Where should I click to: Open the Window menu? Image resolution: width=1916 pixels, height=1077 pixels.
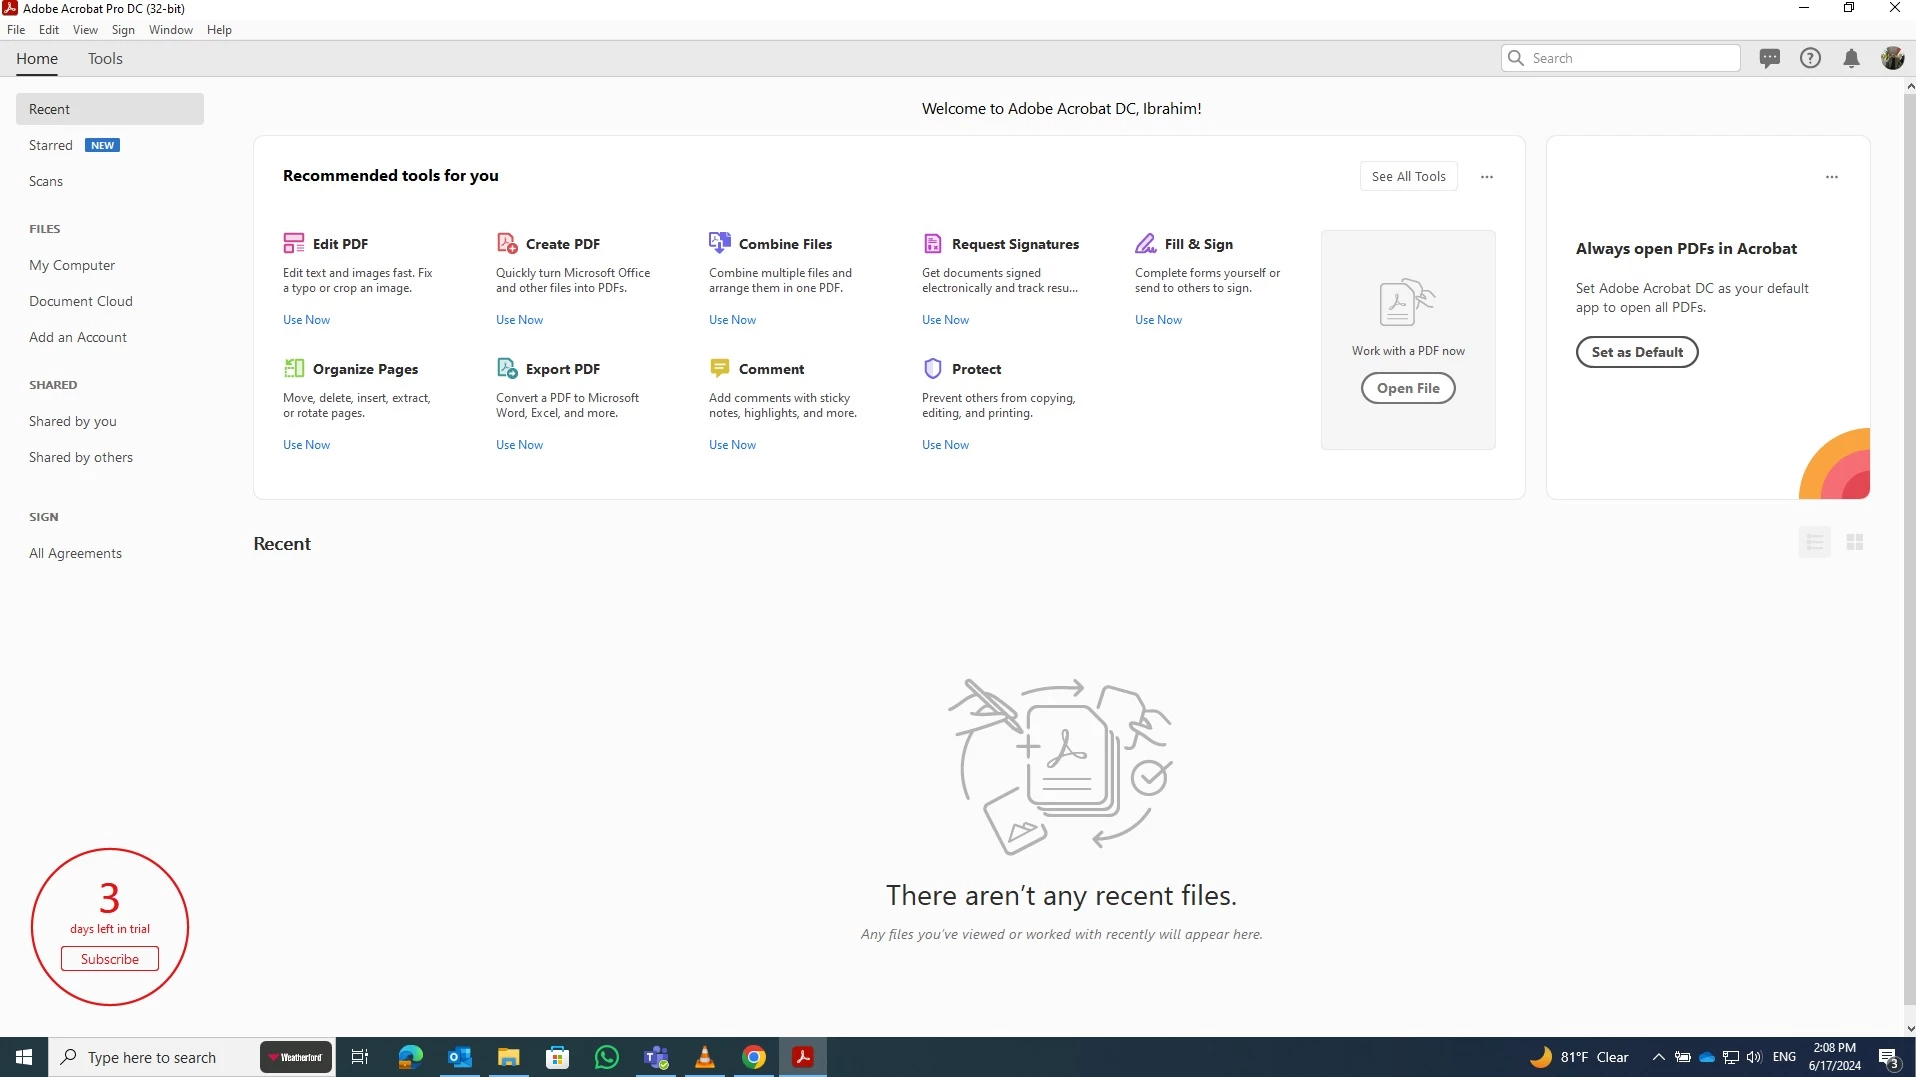click(x=171, y=30)
